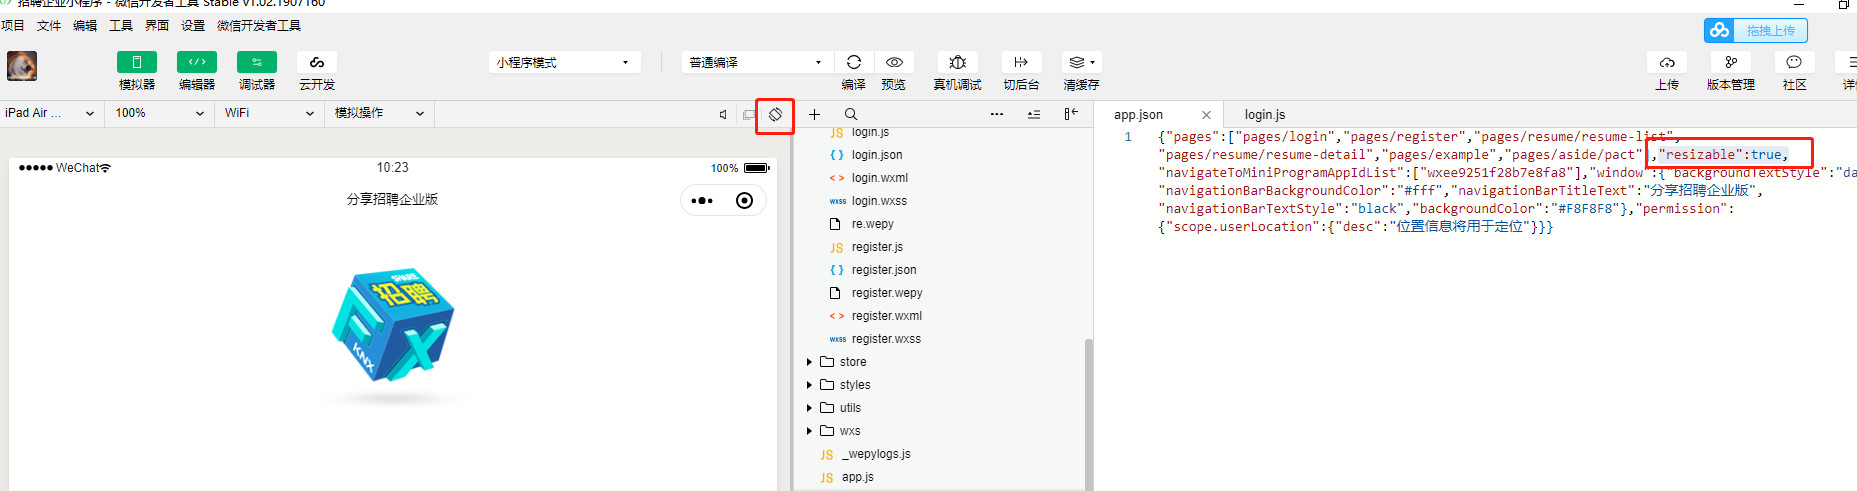Open the 100% zoom level dropdown
The image size is (1857, 491).
(x=160, y=113)
